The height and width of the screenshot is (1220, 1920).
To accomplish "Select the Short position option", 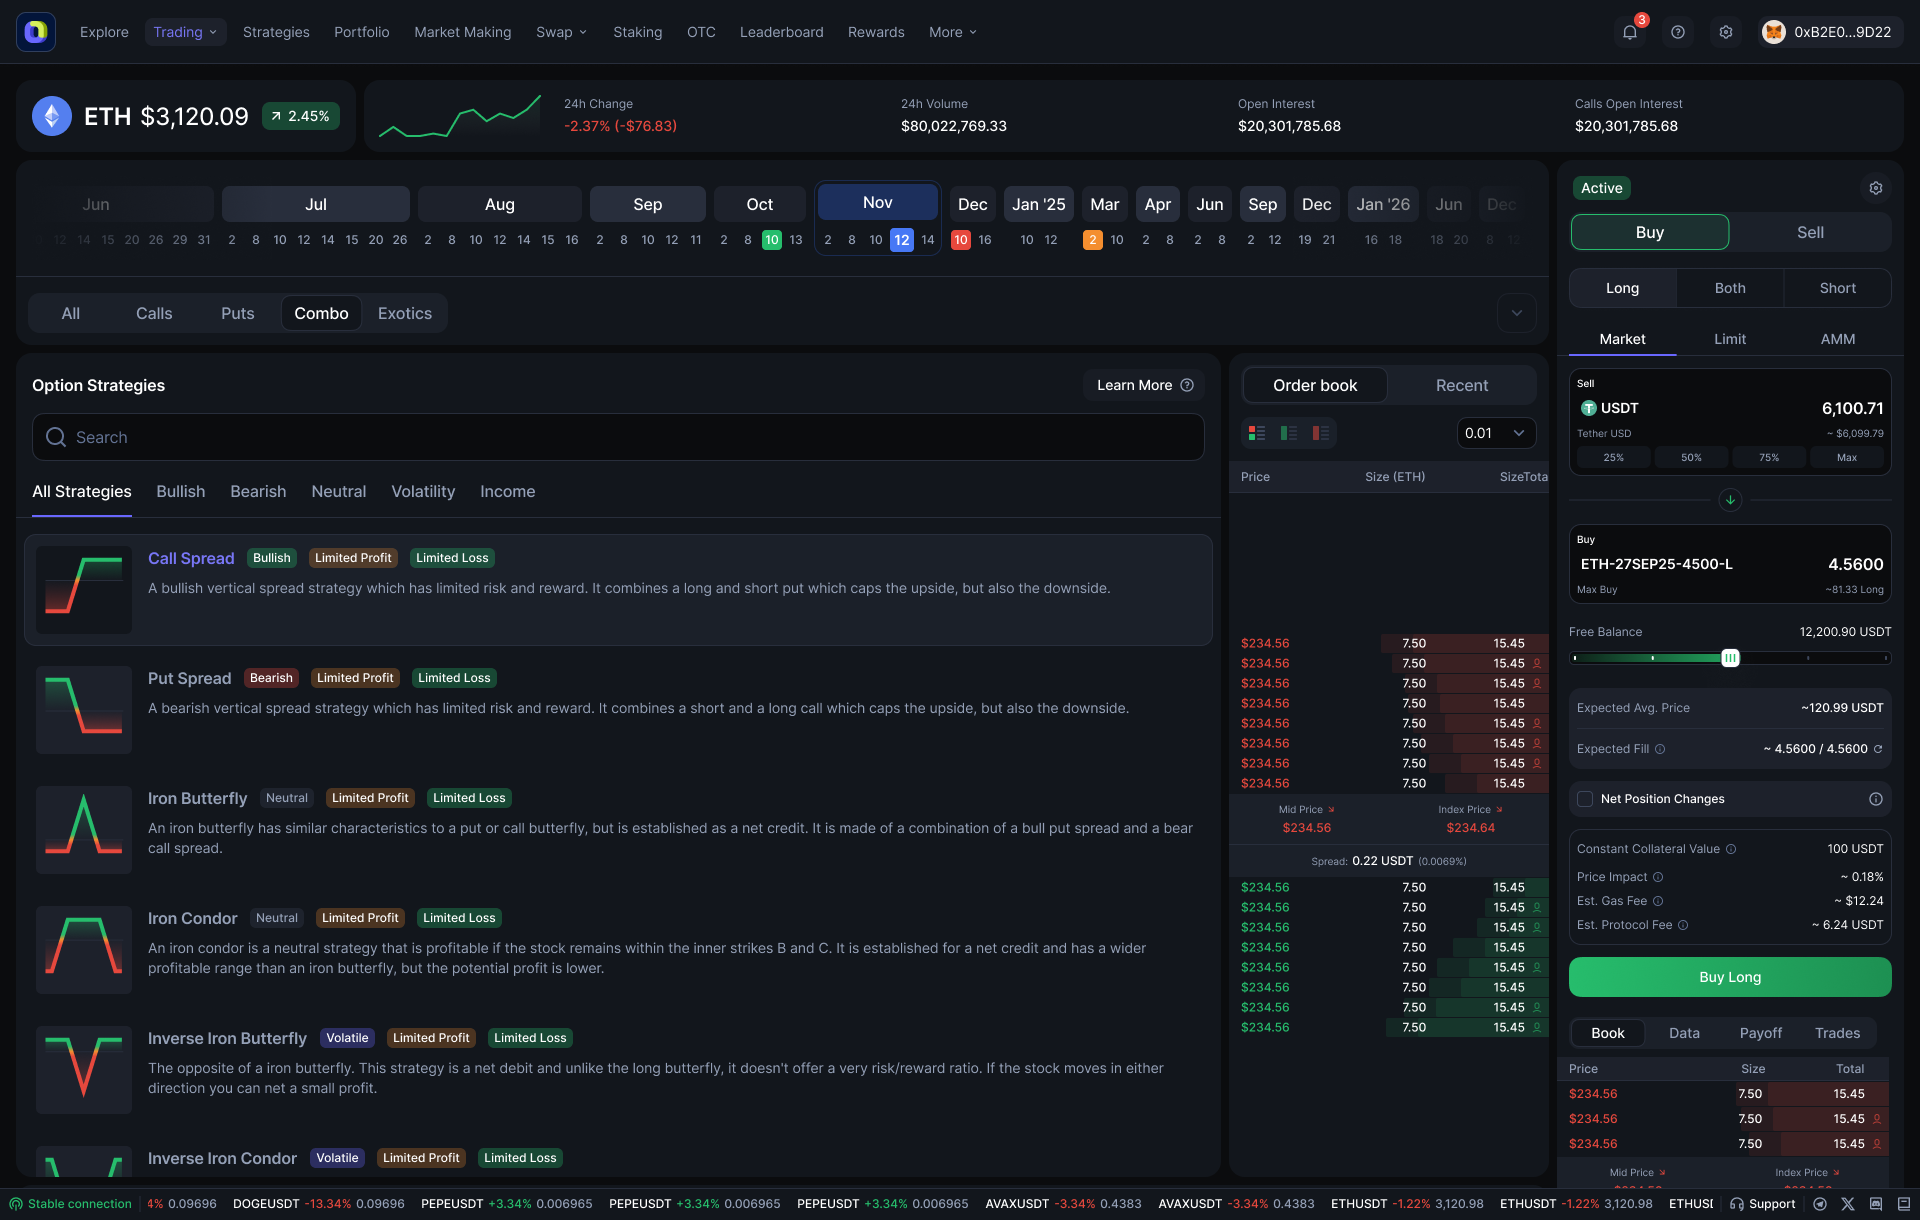I will [x=1837, y=288].
